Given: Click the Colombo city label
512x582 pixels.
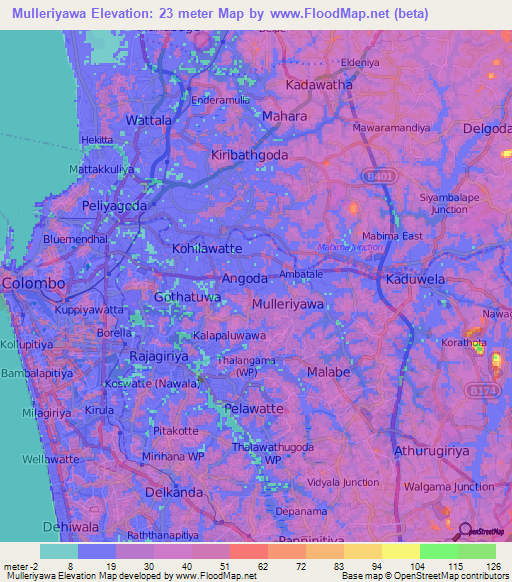Looking at the screenshot, I should click(33, 283).
